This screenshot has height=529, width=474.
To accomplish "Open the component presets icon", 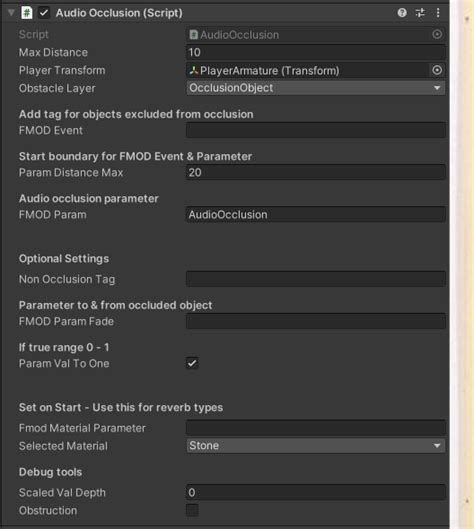I will pyautogui.click(x=420, y=13).
